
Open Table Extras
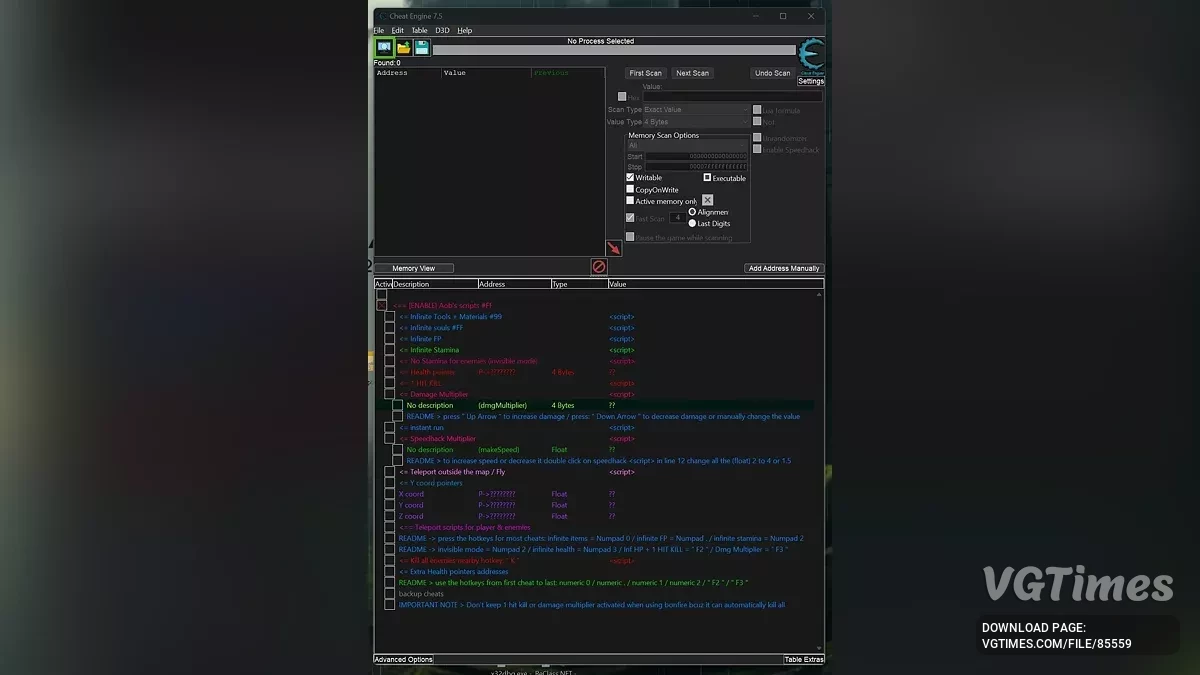tap(804, 660)
